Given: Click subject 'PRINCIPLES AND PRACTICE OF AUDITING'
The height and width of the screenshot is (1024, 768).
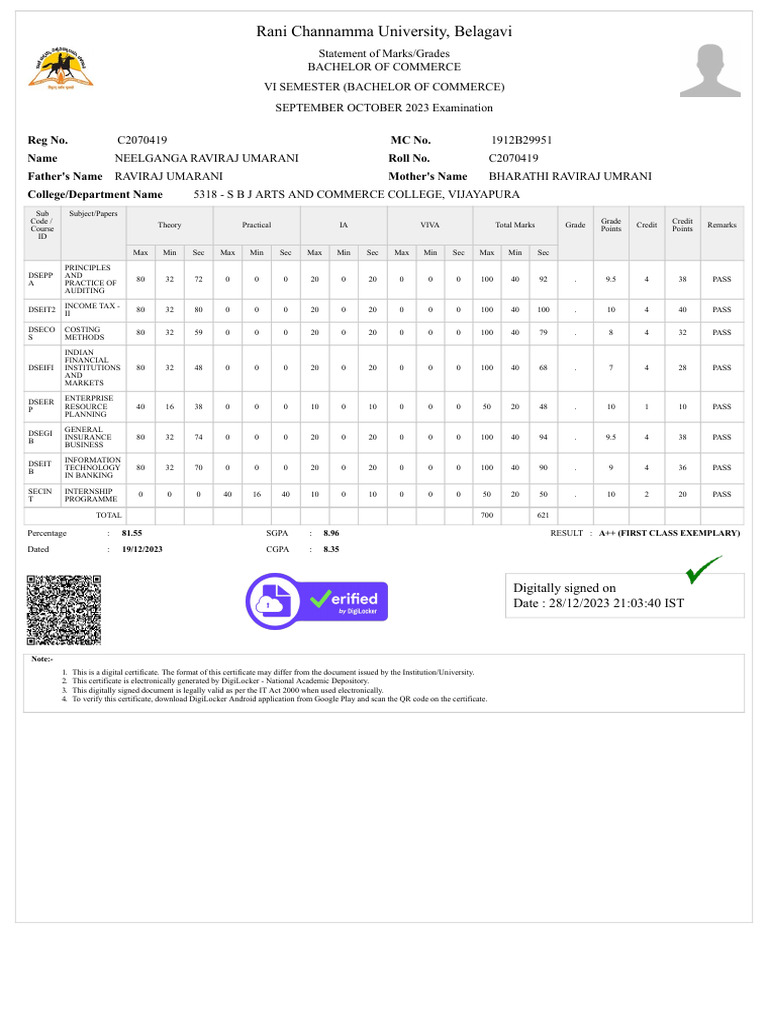Looking at the screenshot, I should [91, 280].
